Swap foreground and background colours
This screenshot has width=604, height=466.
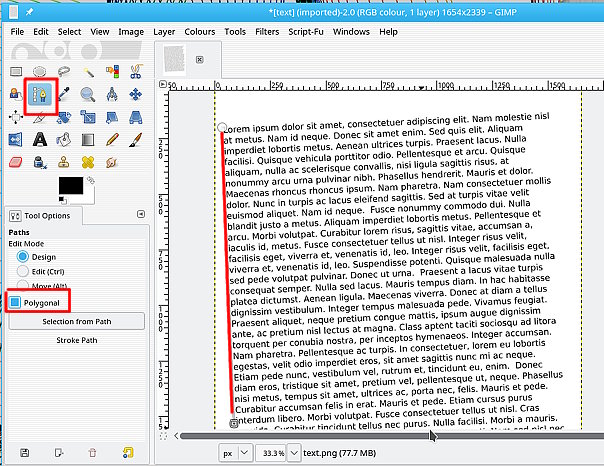pyautogui.click(x=91, y=180)
